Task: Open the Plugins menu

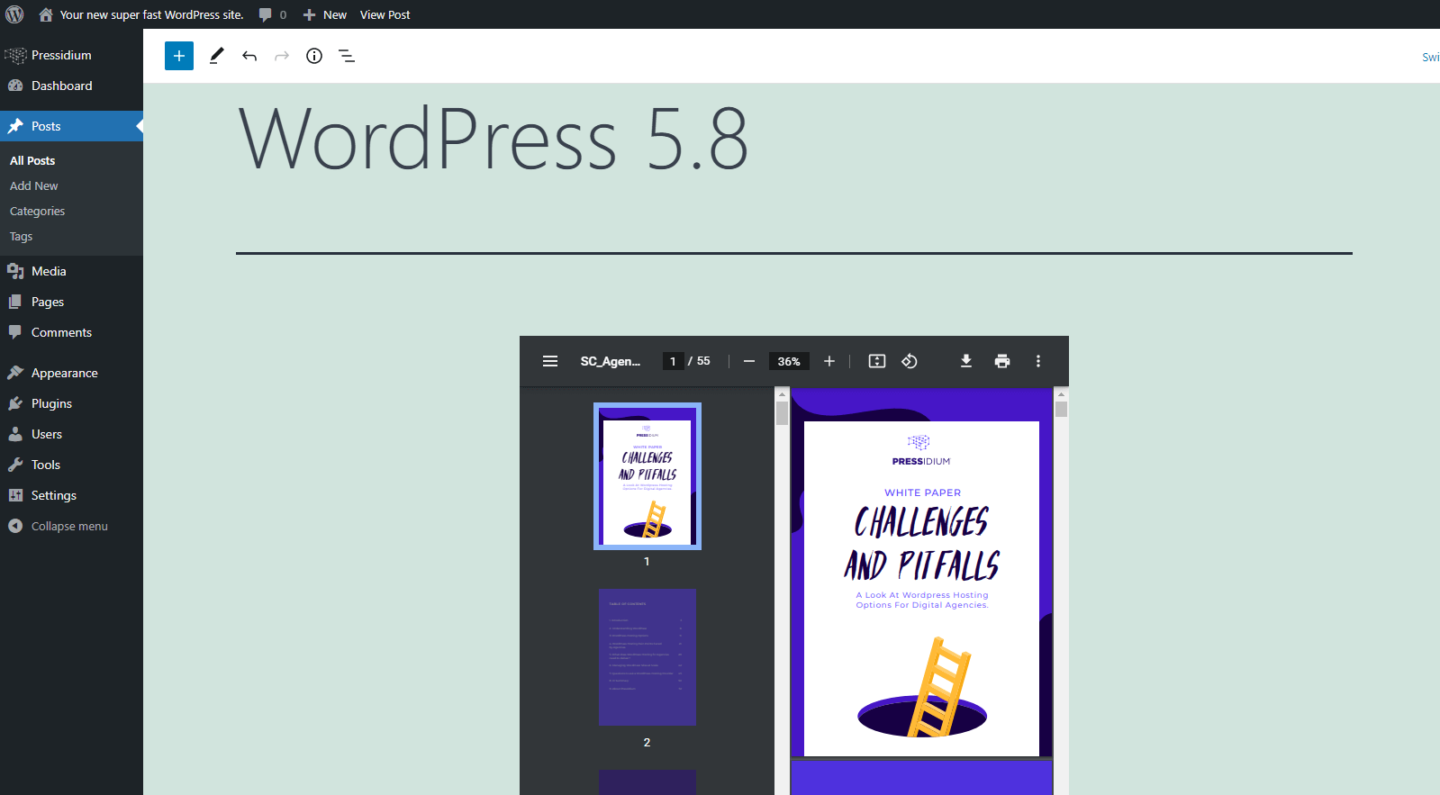Action: (x=71, y=404)
